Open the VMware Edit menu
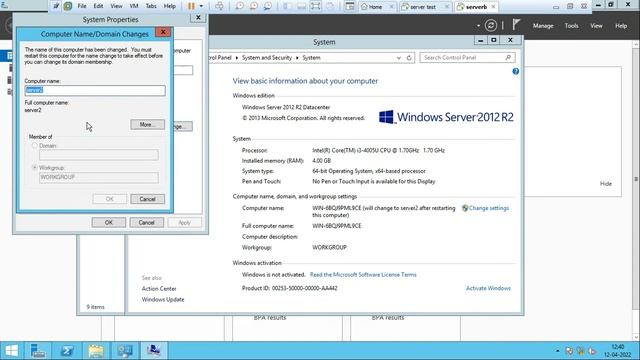The height and width of the screenshot is (360, 640). click(98, 6)
